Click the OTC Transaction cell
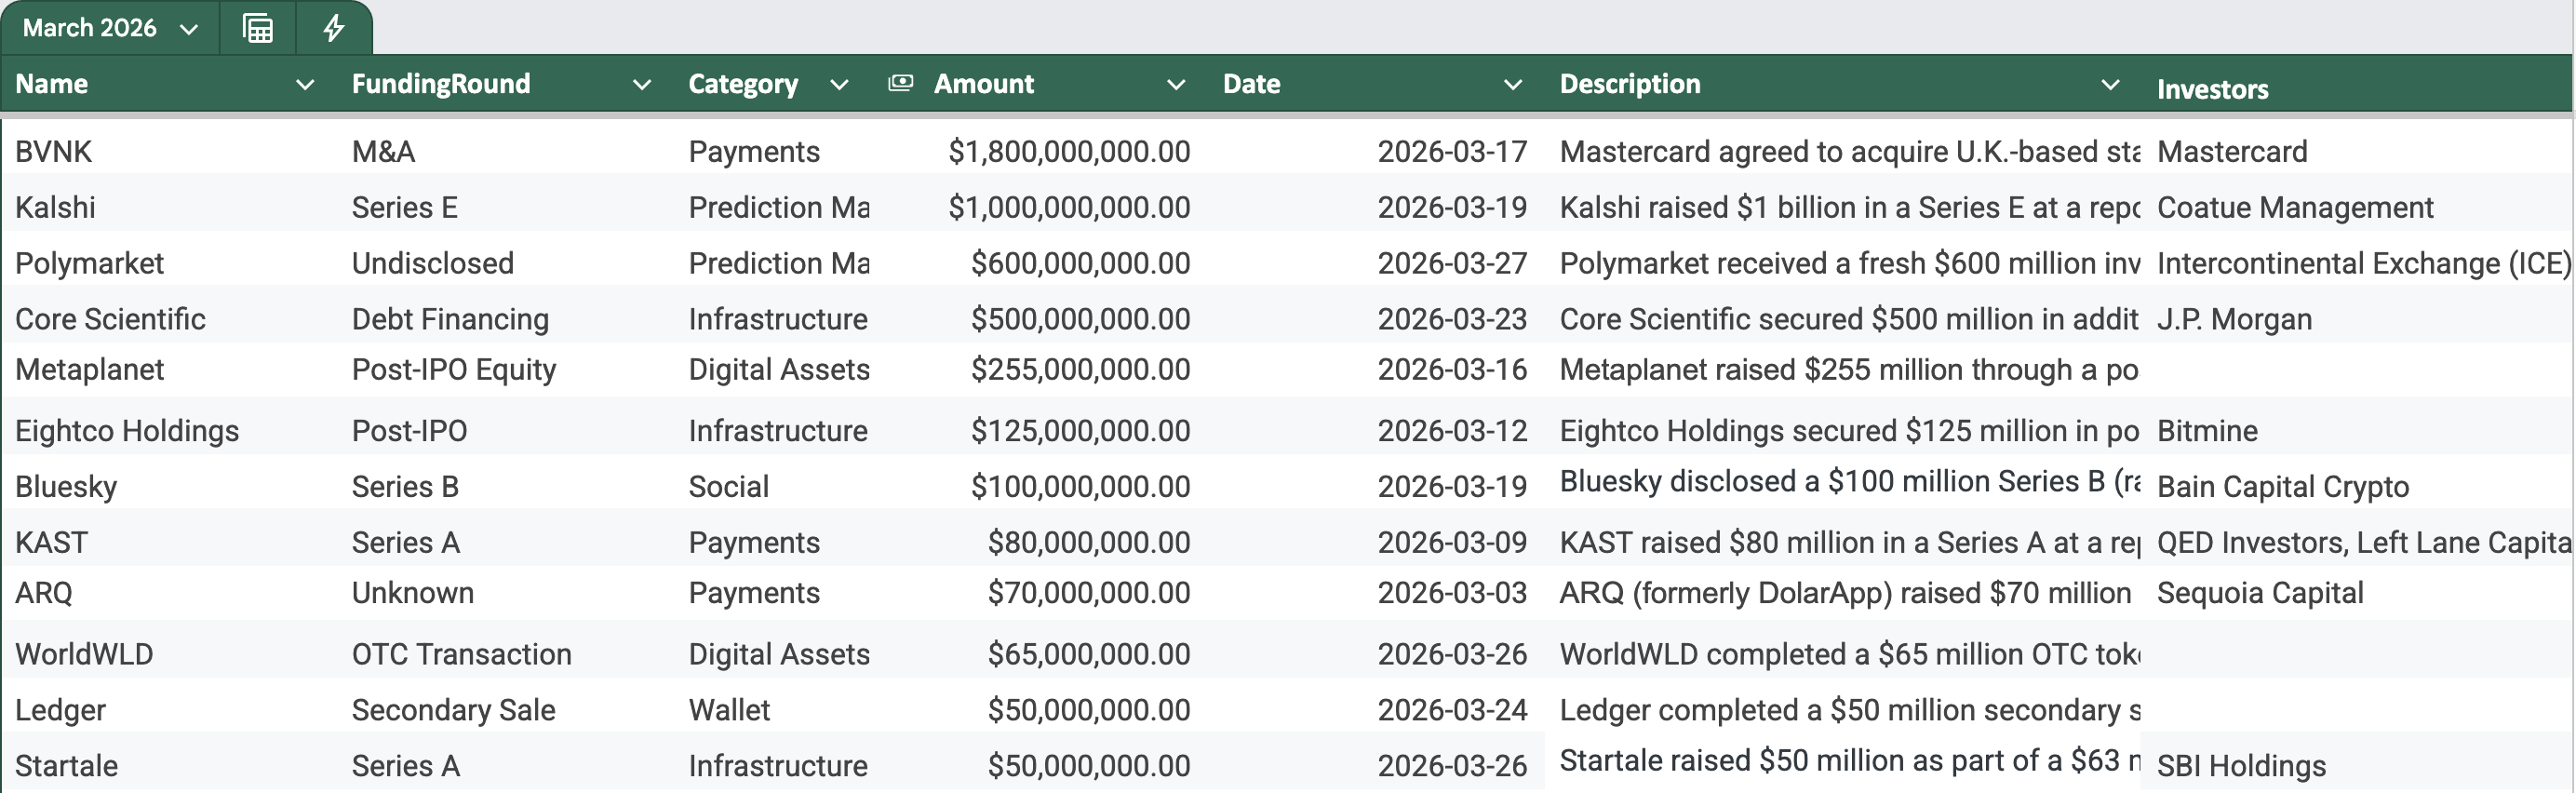This screenshot has width=2576, height=793. 462,655
